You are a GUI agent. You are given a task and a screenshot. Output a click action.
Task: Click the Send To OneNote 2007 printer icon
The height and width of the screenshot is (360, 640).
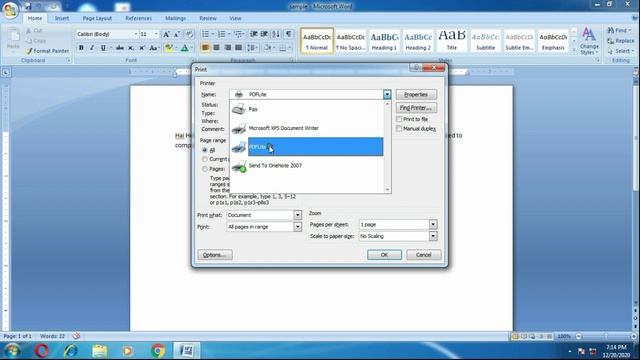click(239, 166)
